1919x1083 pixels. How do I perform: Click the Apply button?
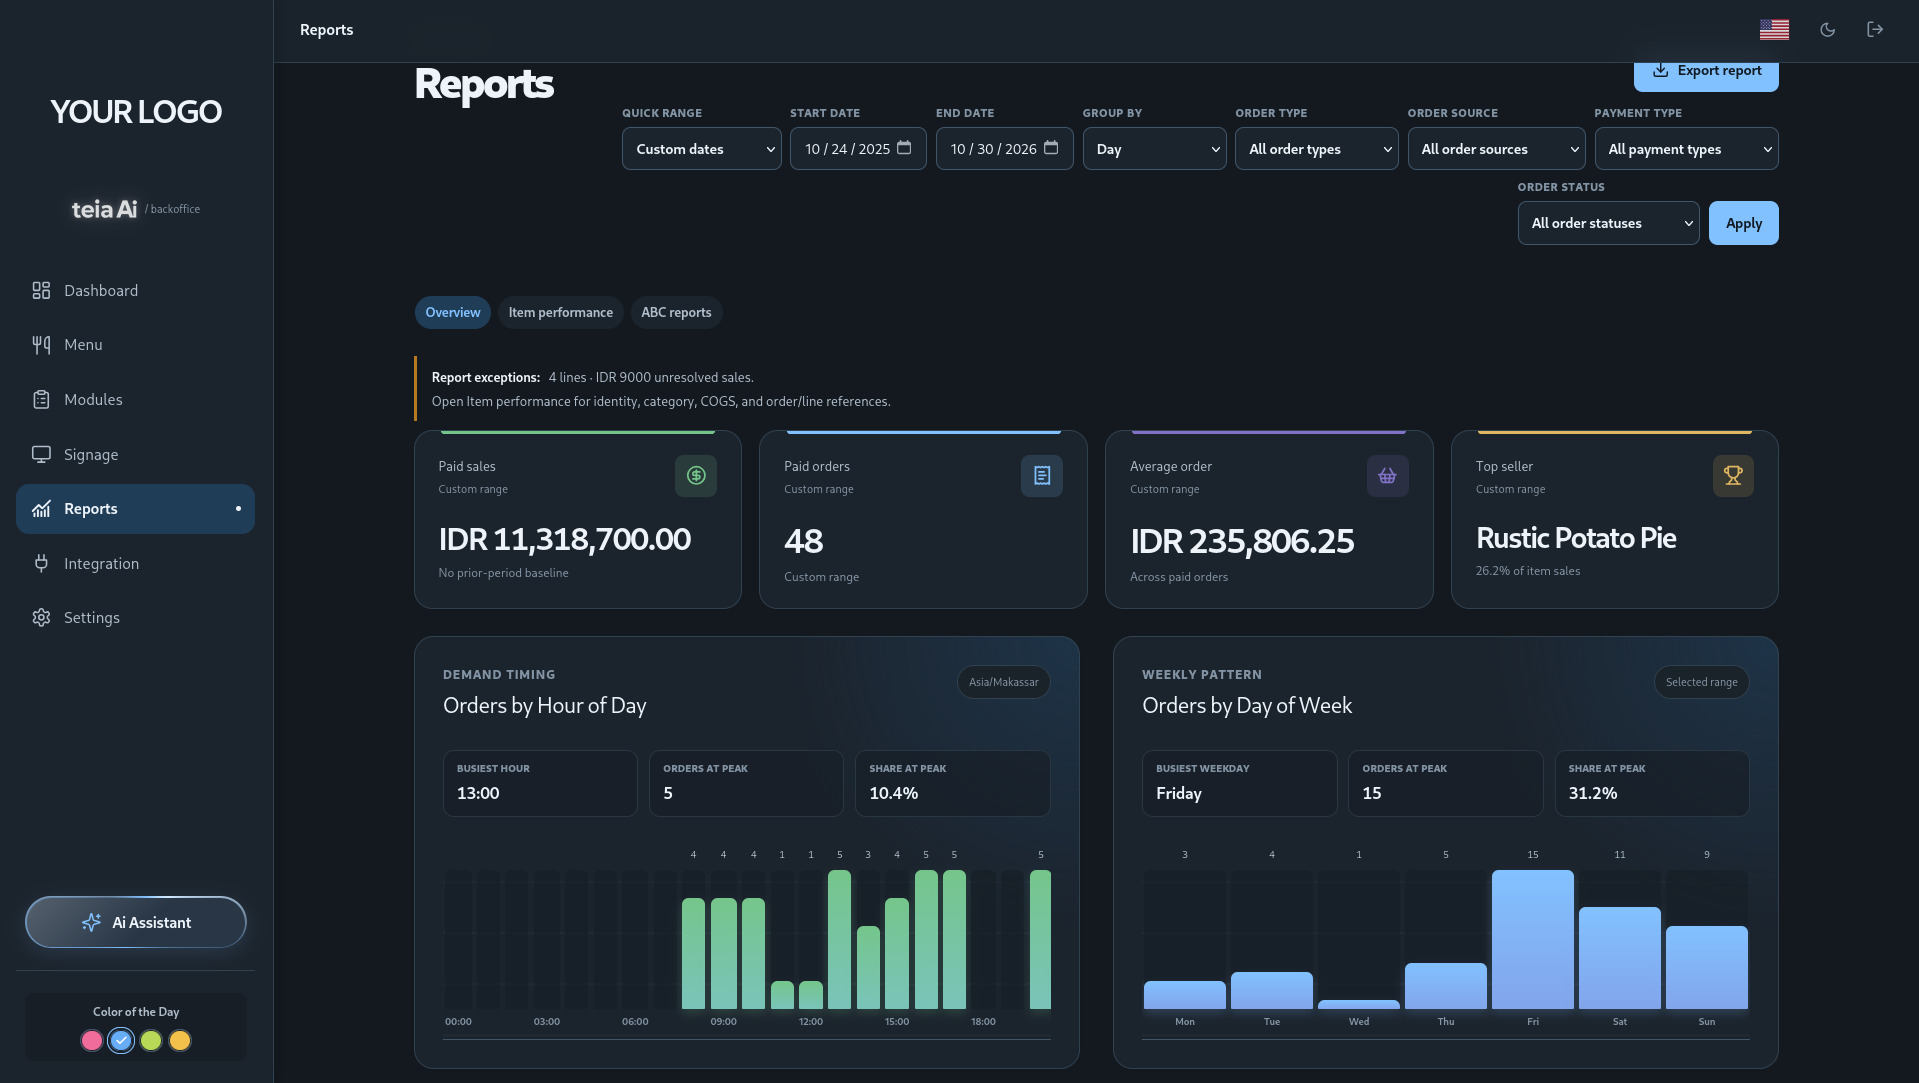pos(1743,223)
